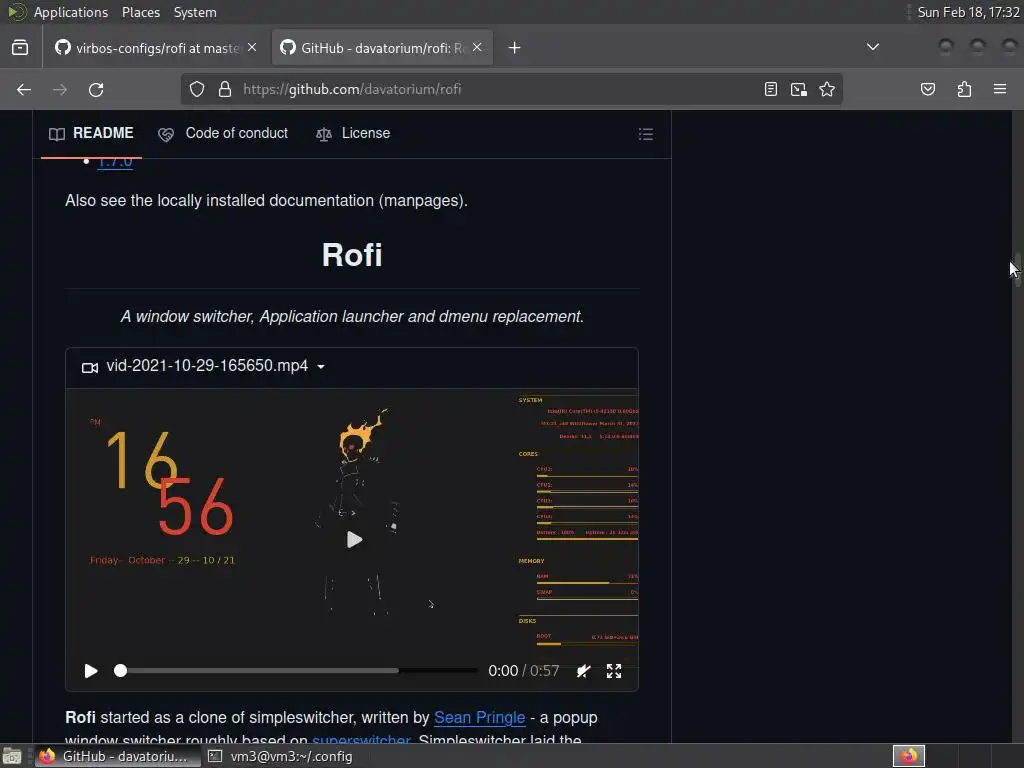Open the Firefox application menu

(1000, 89)
